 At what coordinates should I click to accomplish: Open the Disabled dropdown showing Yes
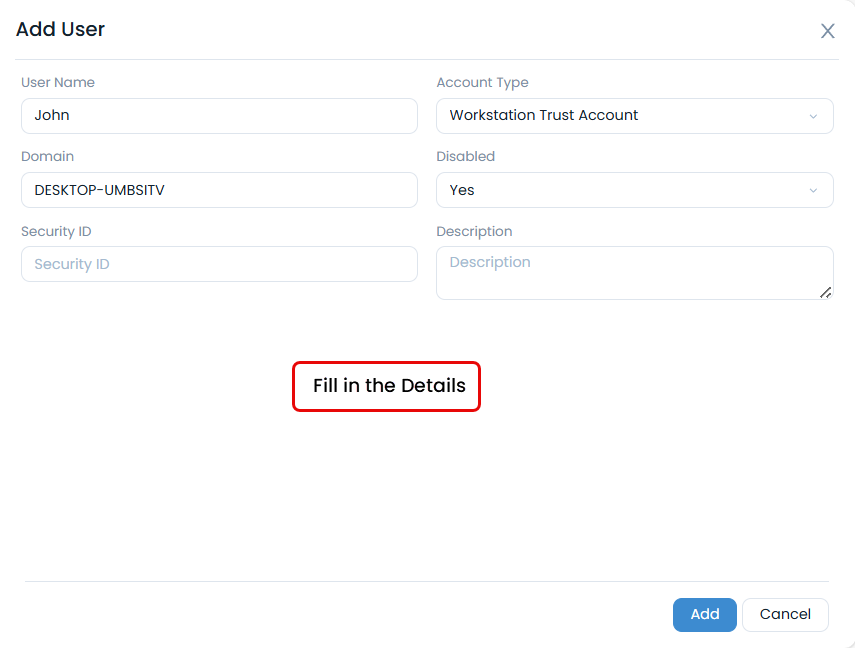pos(634,190)
